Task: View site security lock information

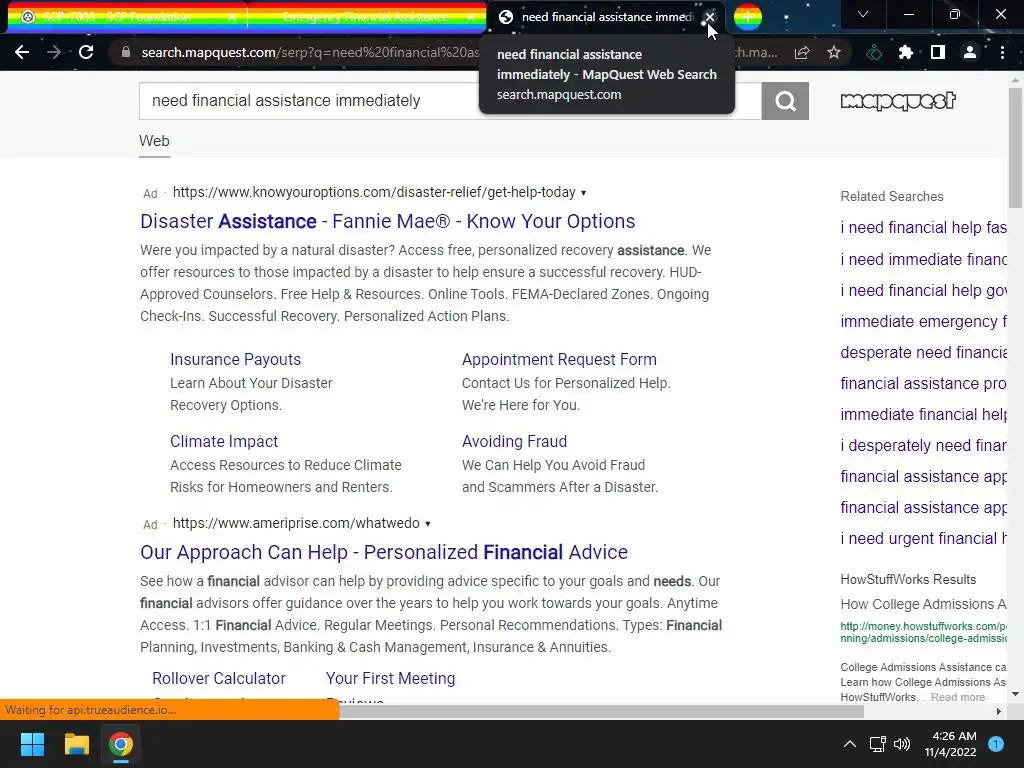Action: (x=126, y=52)
